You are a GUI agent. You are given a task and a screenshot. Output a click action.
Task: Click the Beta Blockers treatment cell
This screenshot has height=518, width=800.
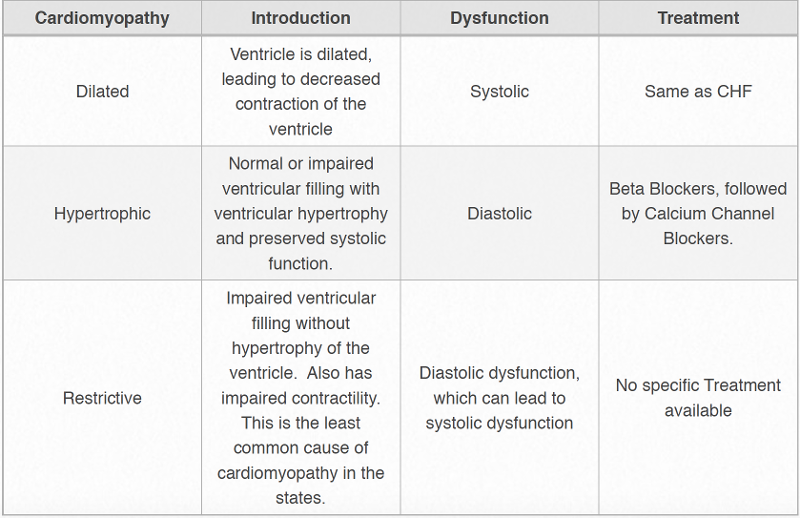[x=698, y=213]
